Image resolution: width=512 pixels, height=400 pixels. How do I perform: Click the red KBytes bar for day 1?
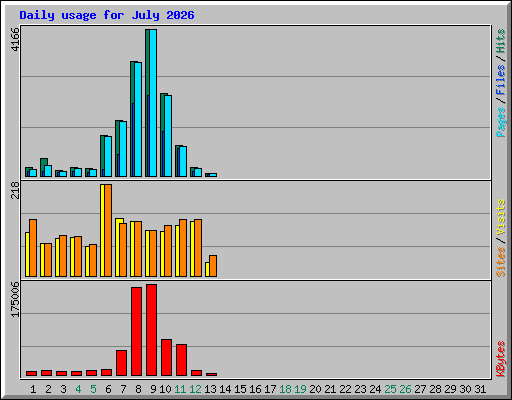pos(31,373)
